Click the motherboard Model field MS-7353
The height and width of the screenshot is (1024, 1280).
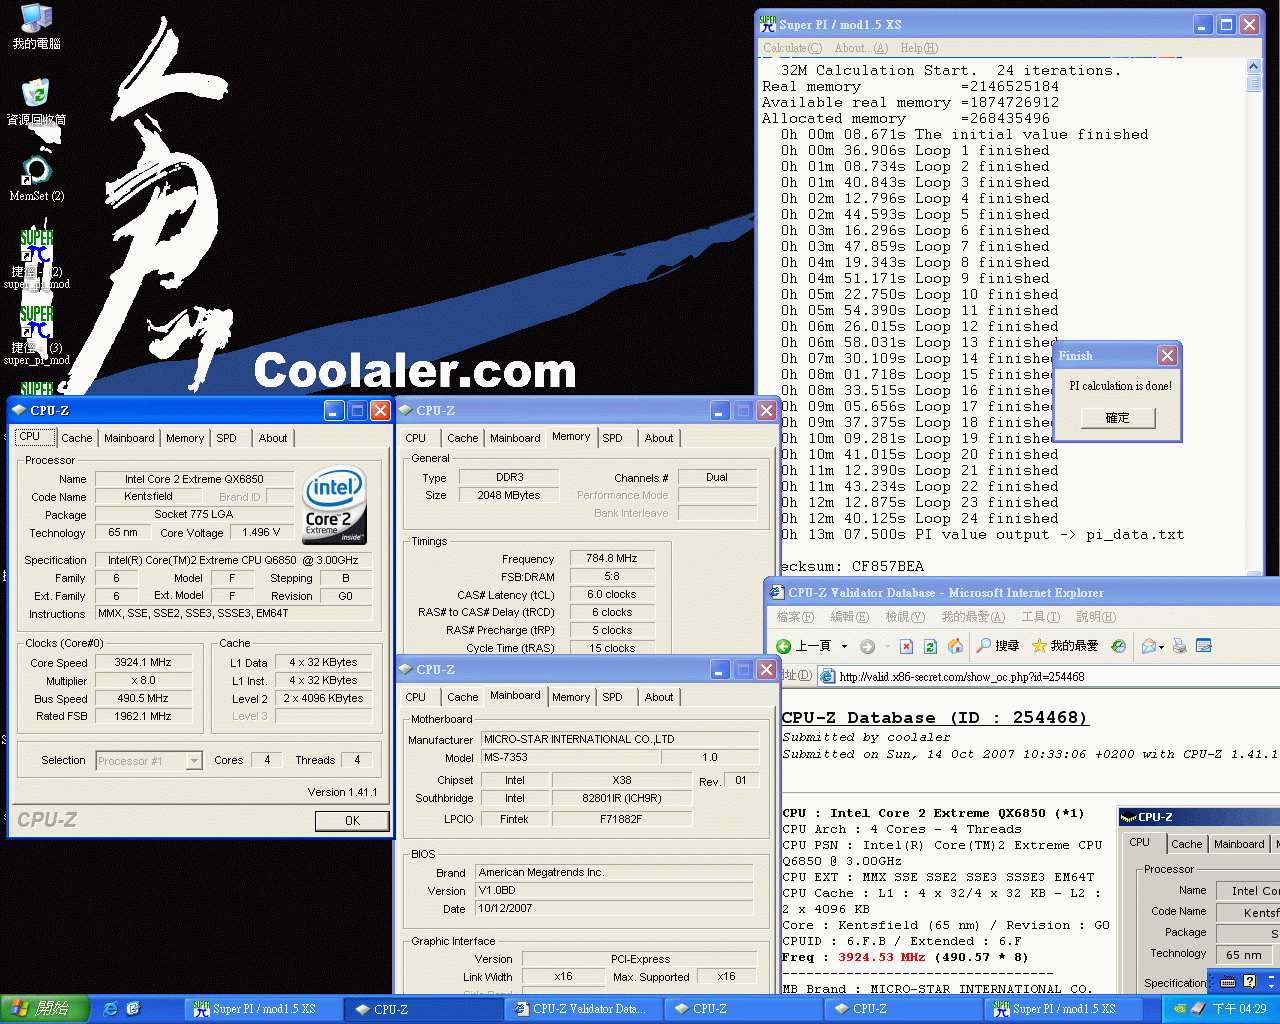tap(570, 757)
